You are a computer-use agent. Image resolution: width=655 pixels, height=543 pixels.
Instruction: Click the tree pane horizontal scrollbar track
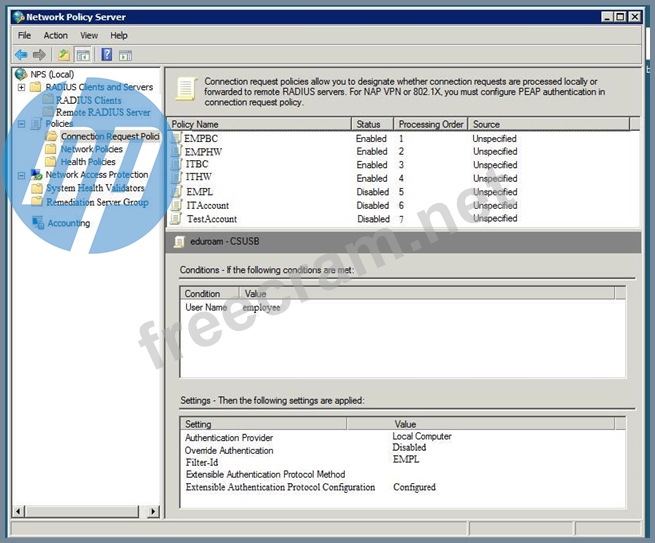point(86,511)
